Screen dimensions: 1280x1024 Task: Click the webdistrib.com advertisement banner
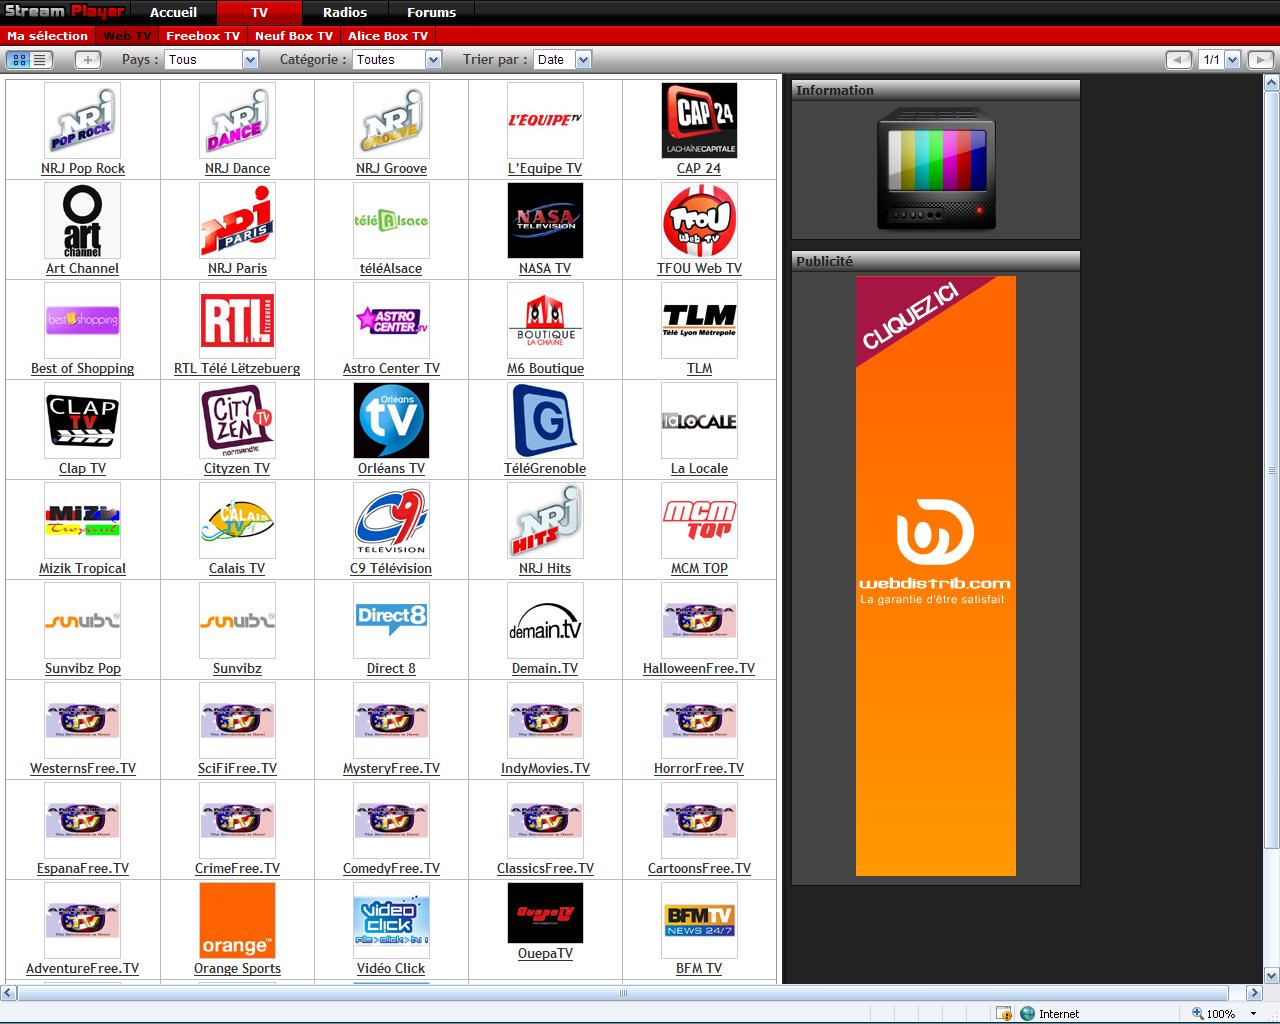point(936,576)
